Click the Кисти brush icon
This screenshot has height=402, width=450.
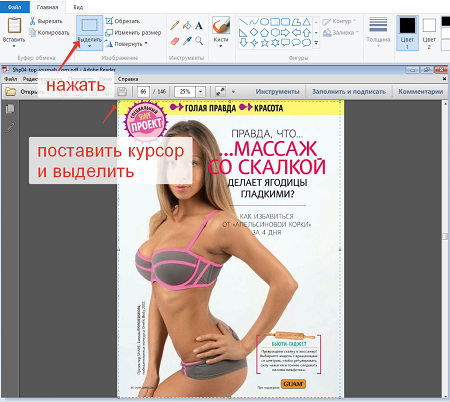point(221,25)
